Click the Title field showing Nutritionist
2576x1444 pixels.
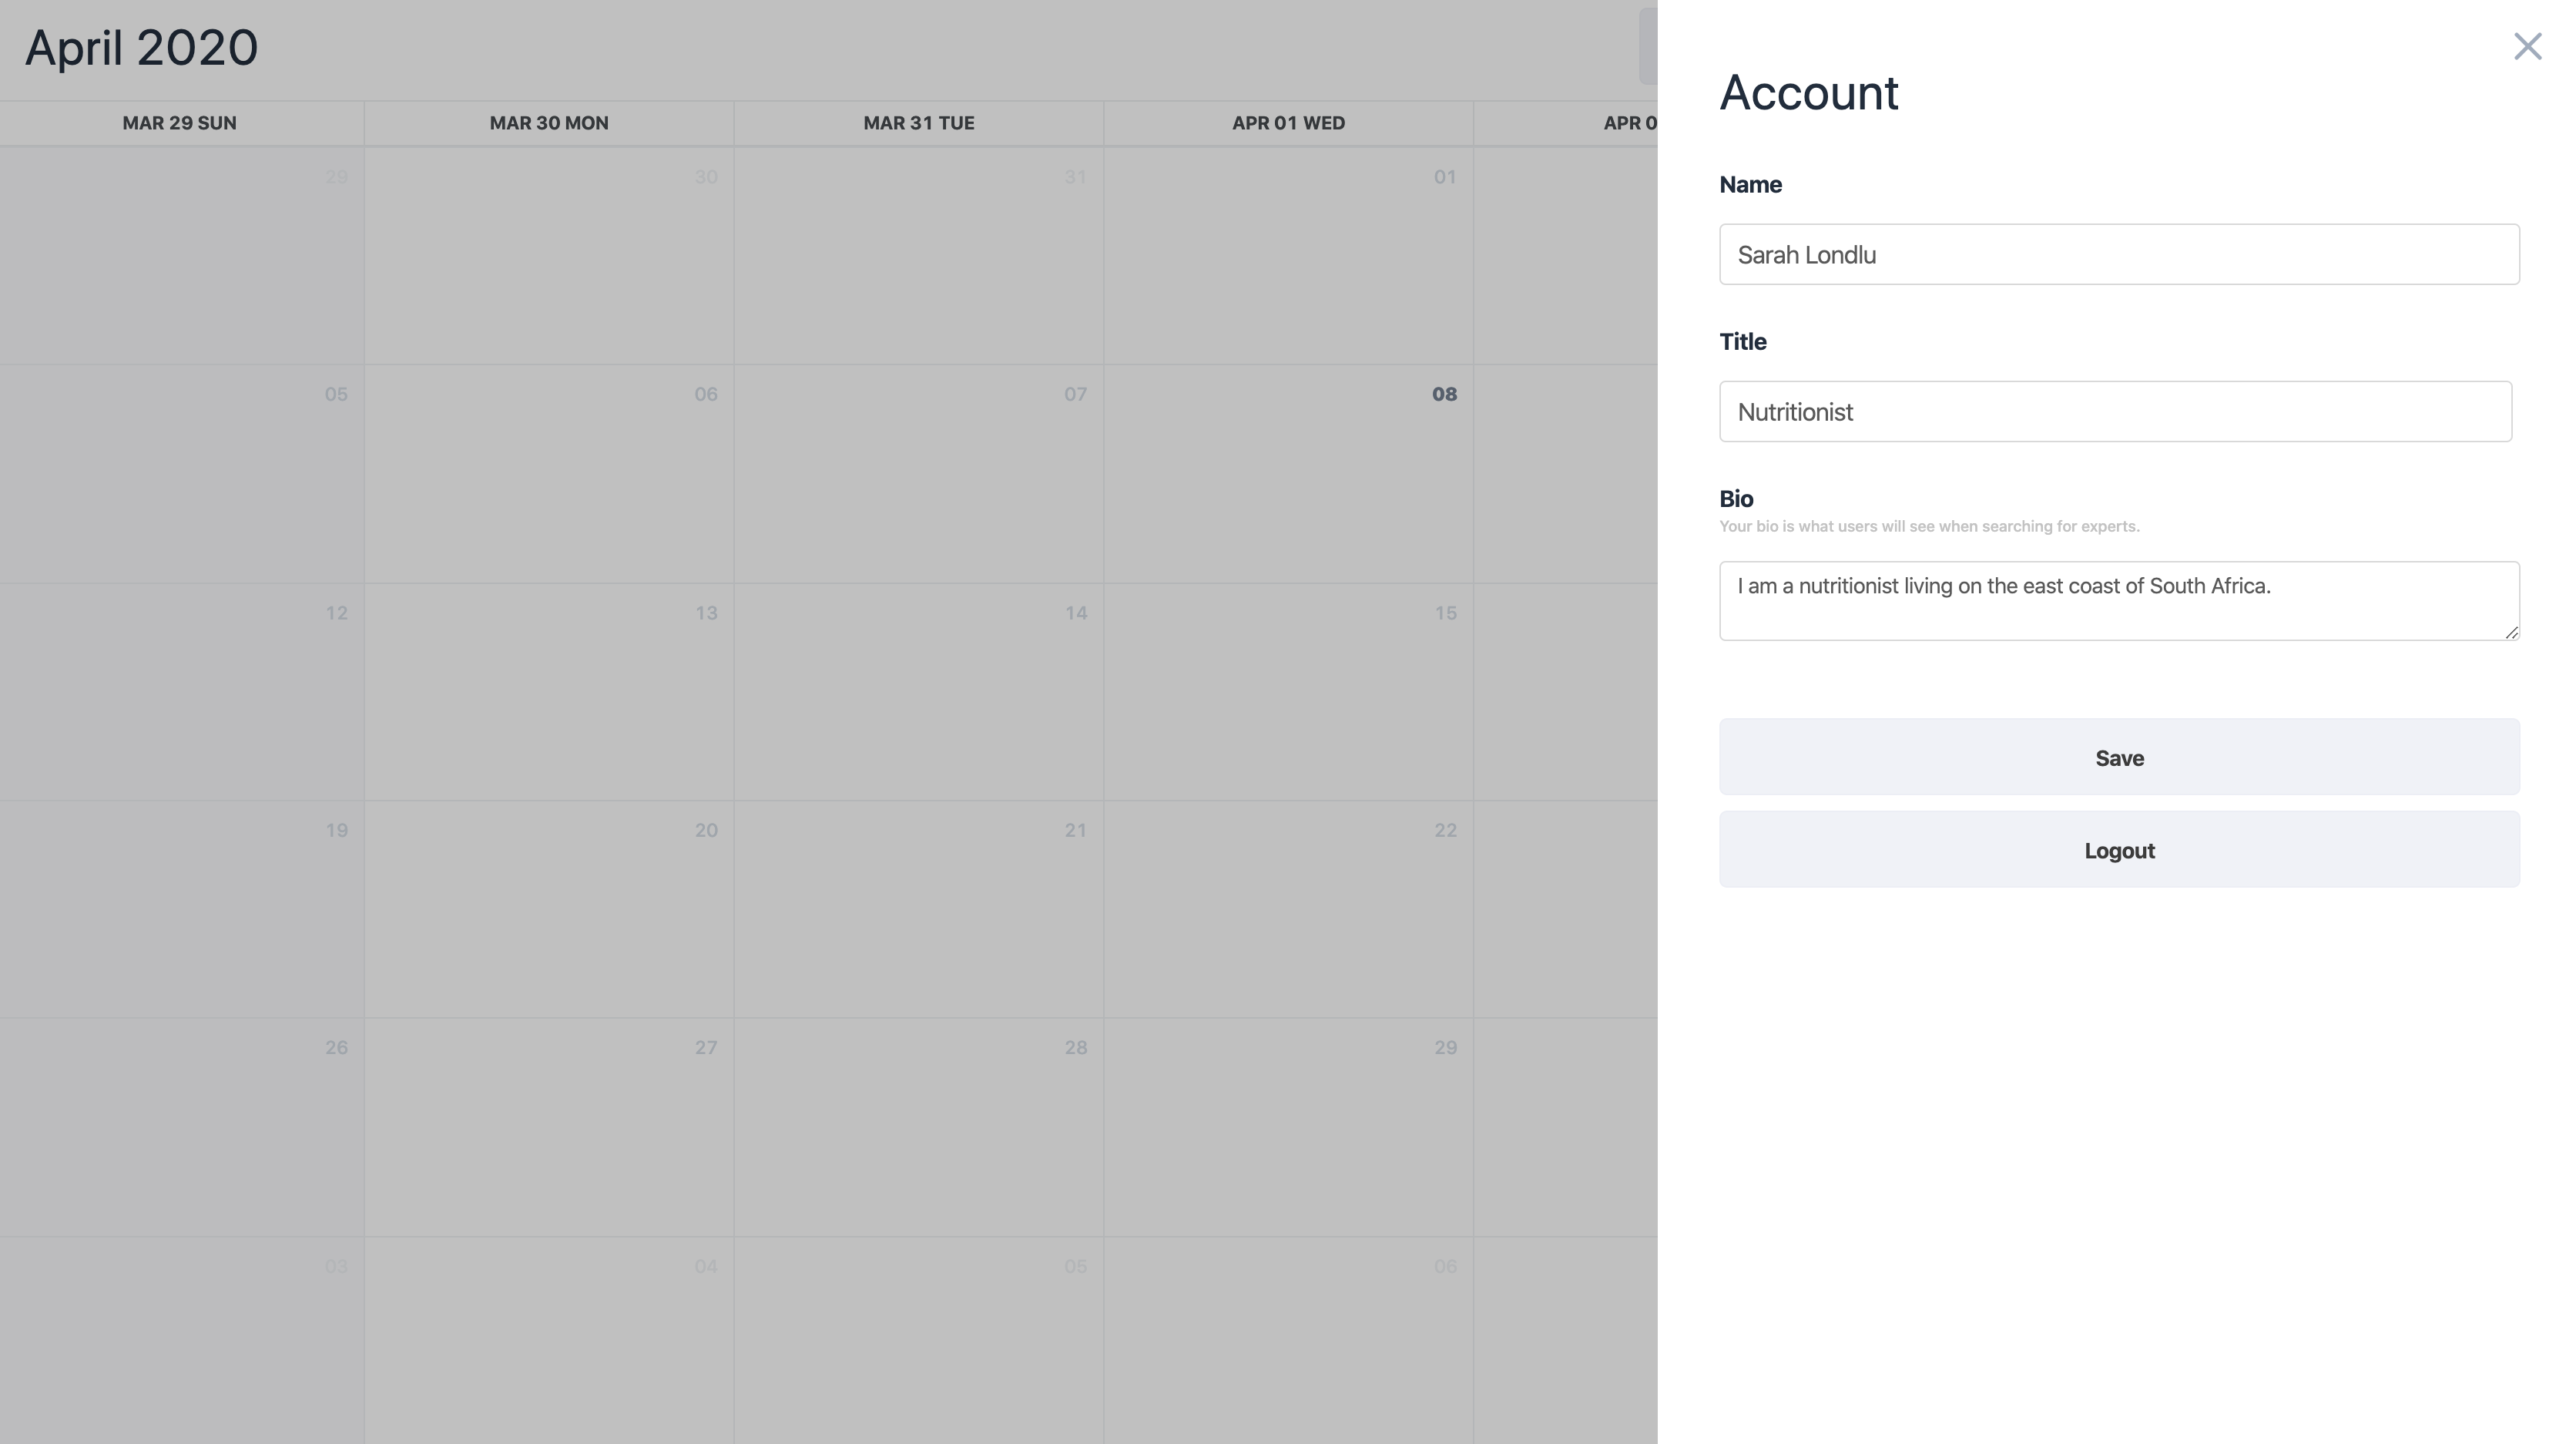click(x=2114, y=411)
